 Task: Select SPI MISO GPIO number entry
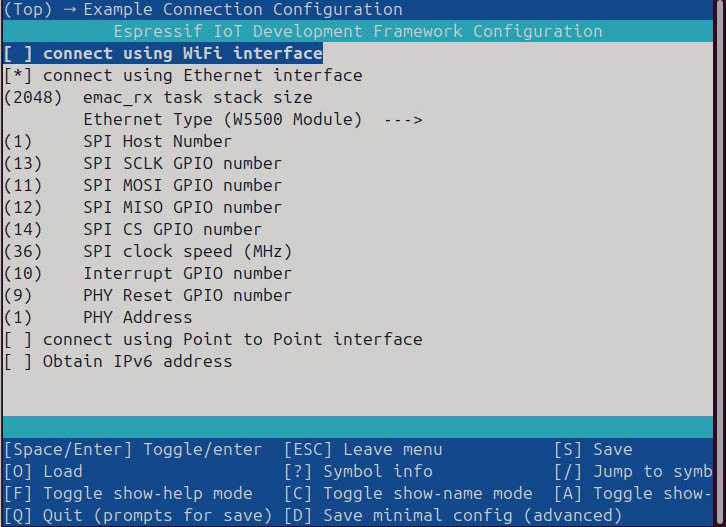click(182, 208)
